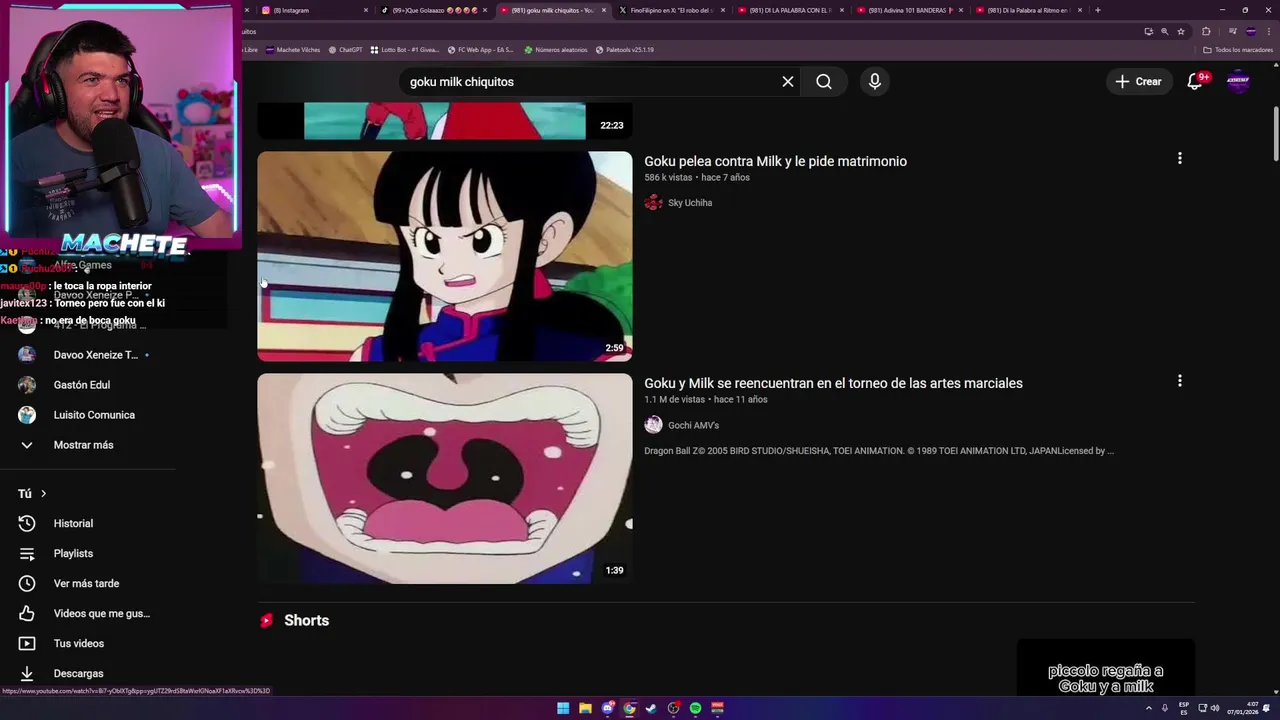Switch to 'DI LA PALABRA CON EL R...' tab
The width and height of the screenshot is (1280, 720).
[x=790, y=10]
